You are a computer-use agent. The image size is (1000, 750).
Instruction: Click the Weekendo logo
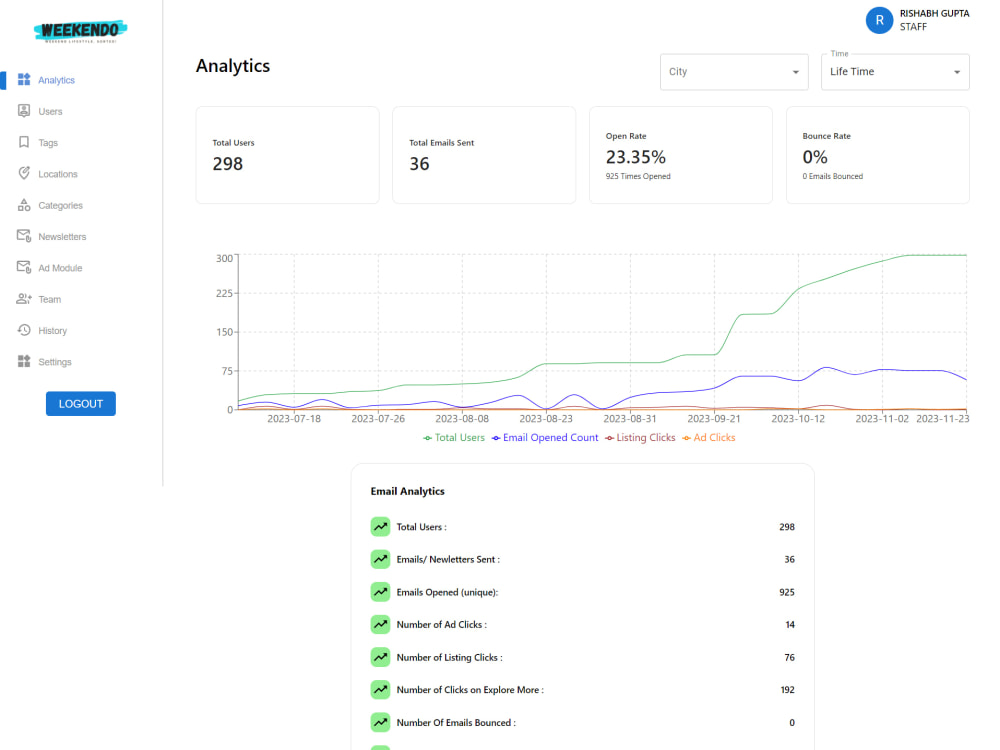[80, 31]
